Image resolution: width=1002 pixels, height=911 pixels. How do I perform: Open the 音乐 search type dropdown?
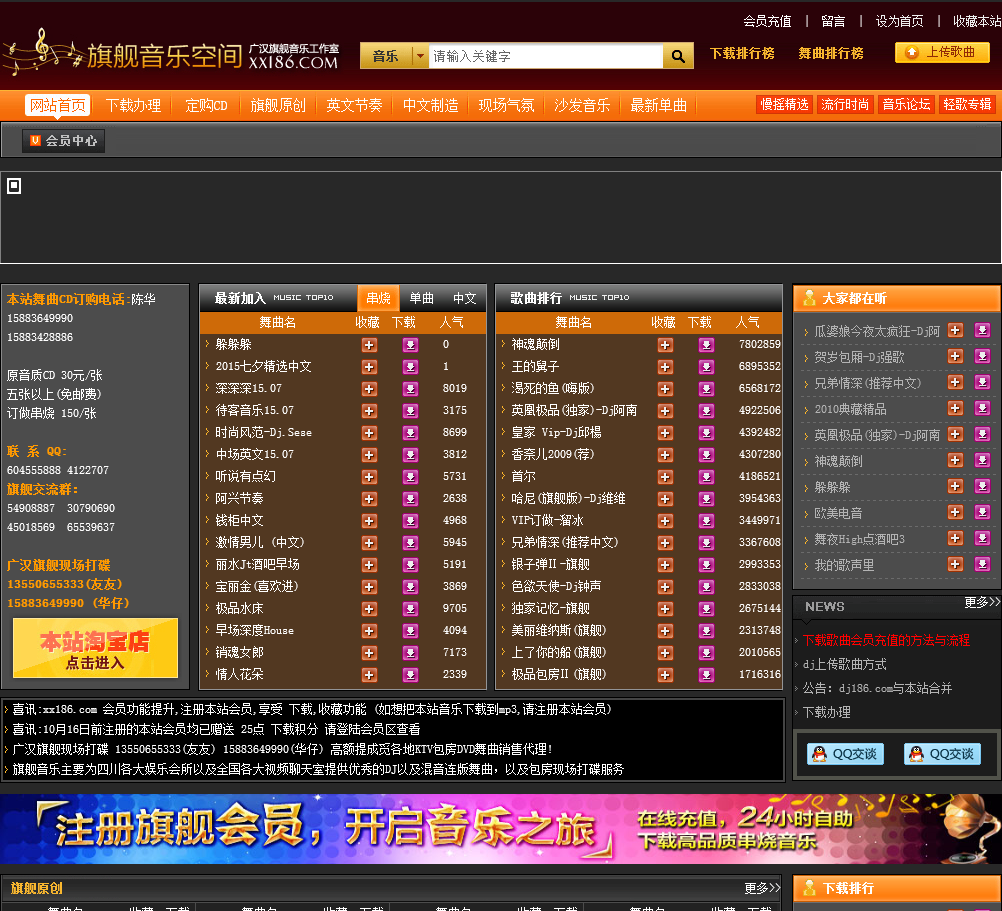394,56
